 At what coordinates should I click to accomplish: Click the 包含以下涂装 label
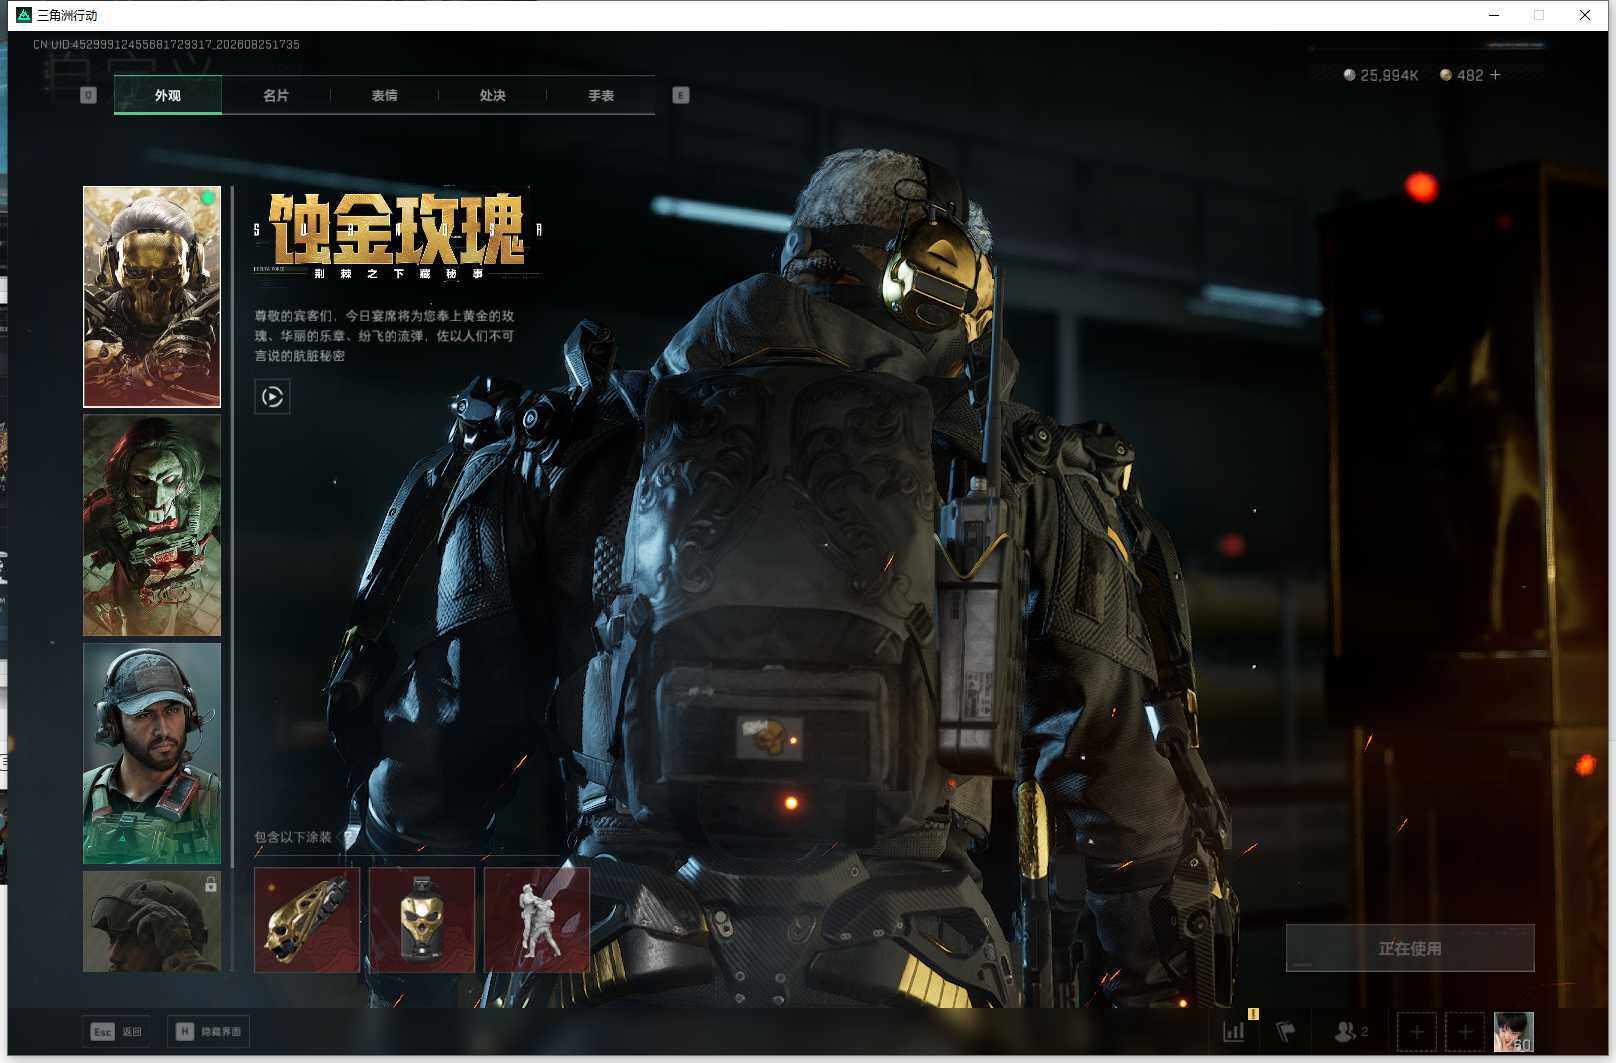(x=293, y=837)
